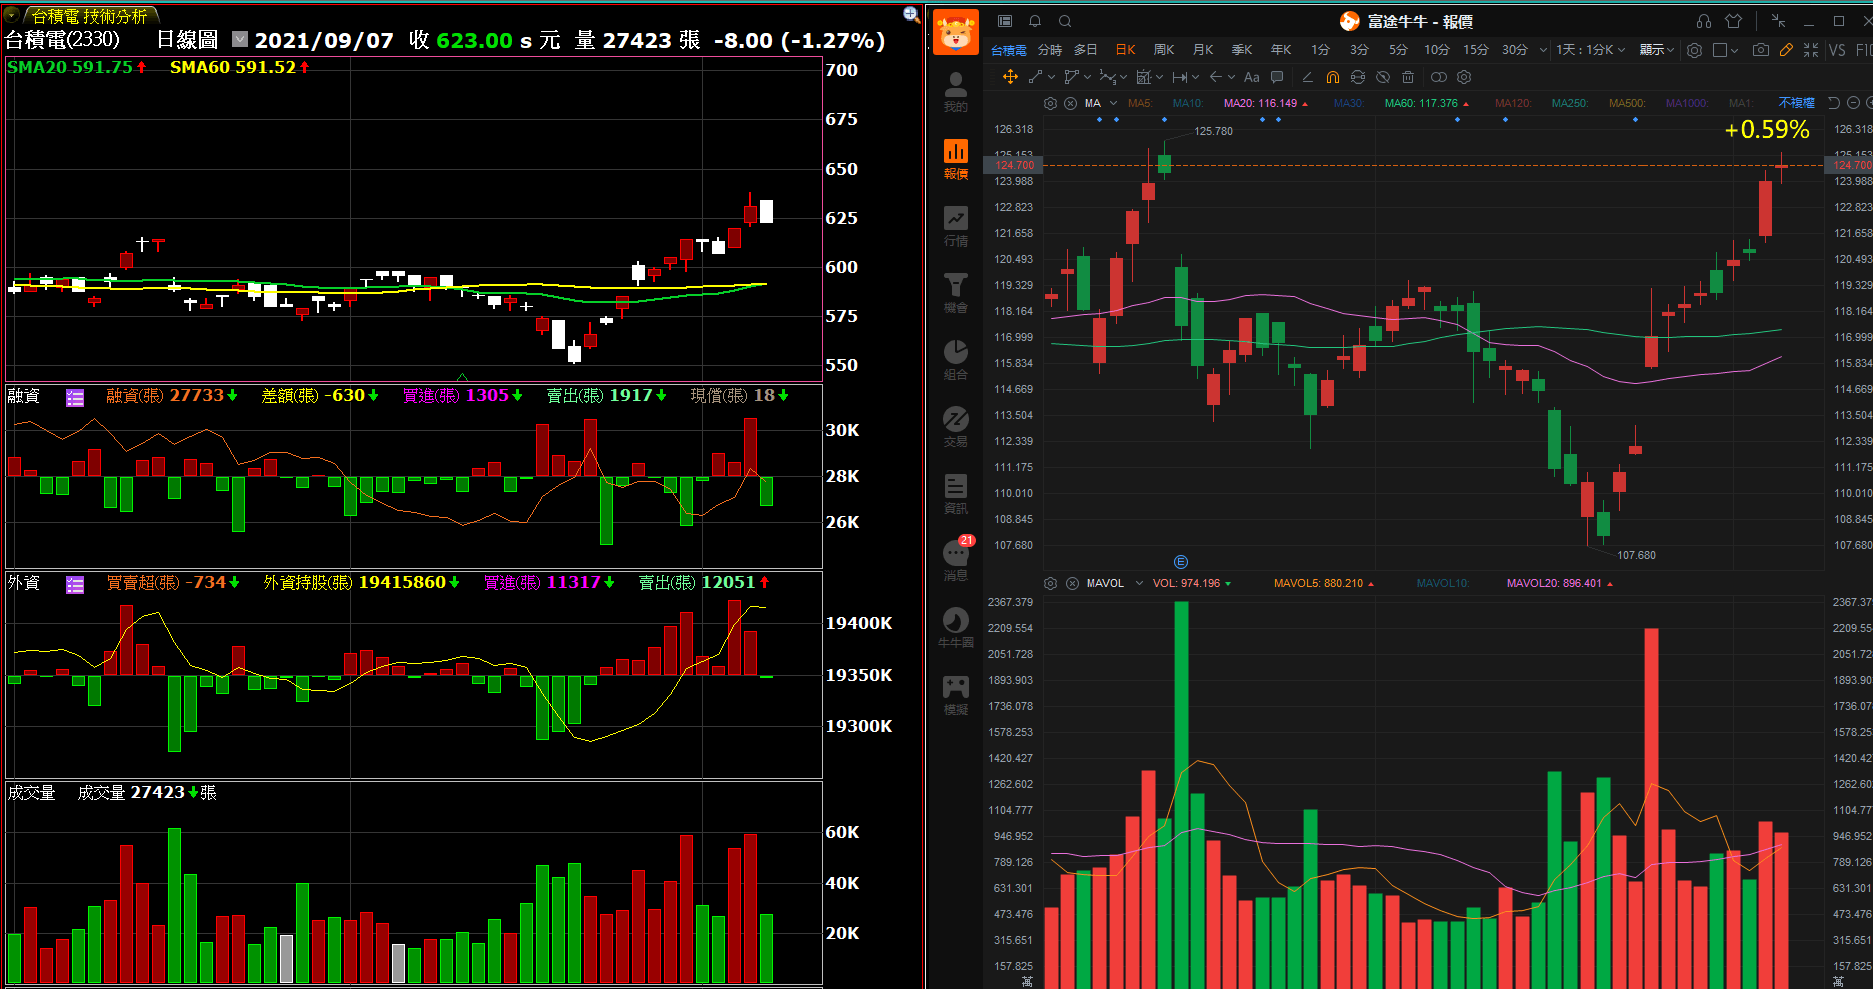The image size is (1873, 989).
Task: Select the crosshair move tool in drawing toolbar
Action: coord(1010,77)
